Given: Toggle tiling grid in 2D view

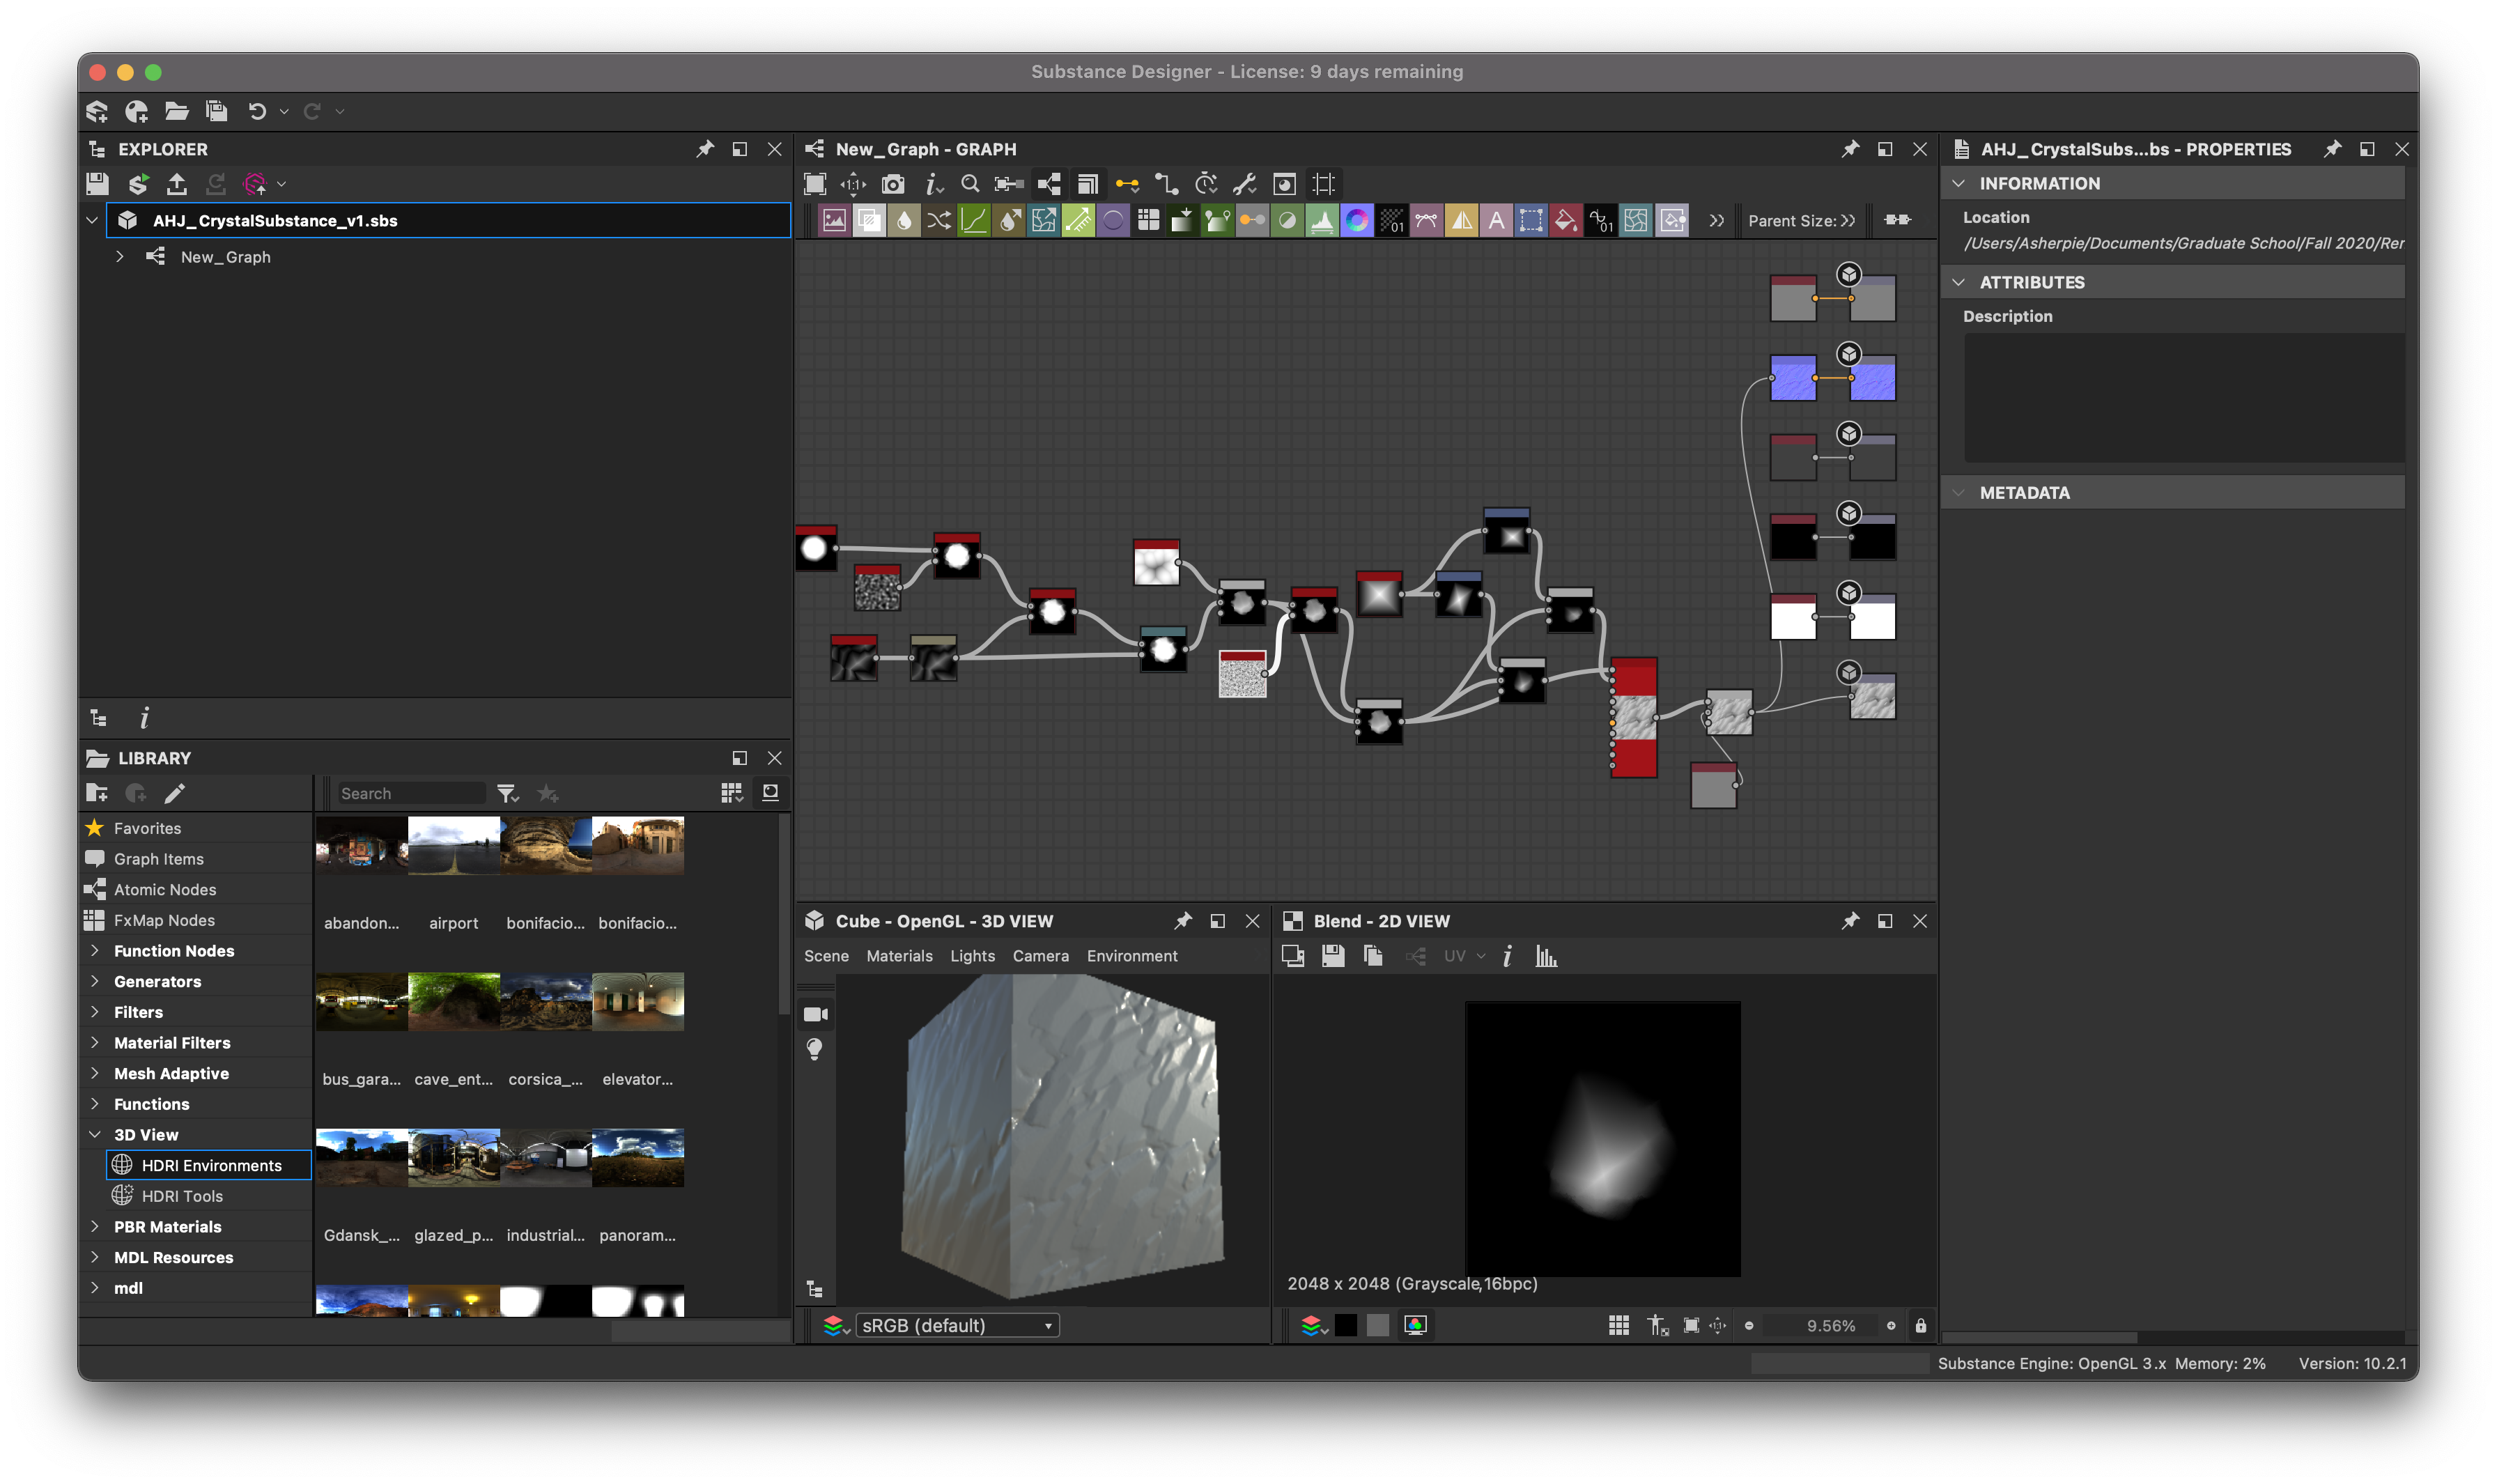Looking at the screenshot, I should [1618, 1326].
